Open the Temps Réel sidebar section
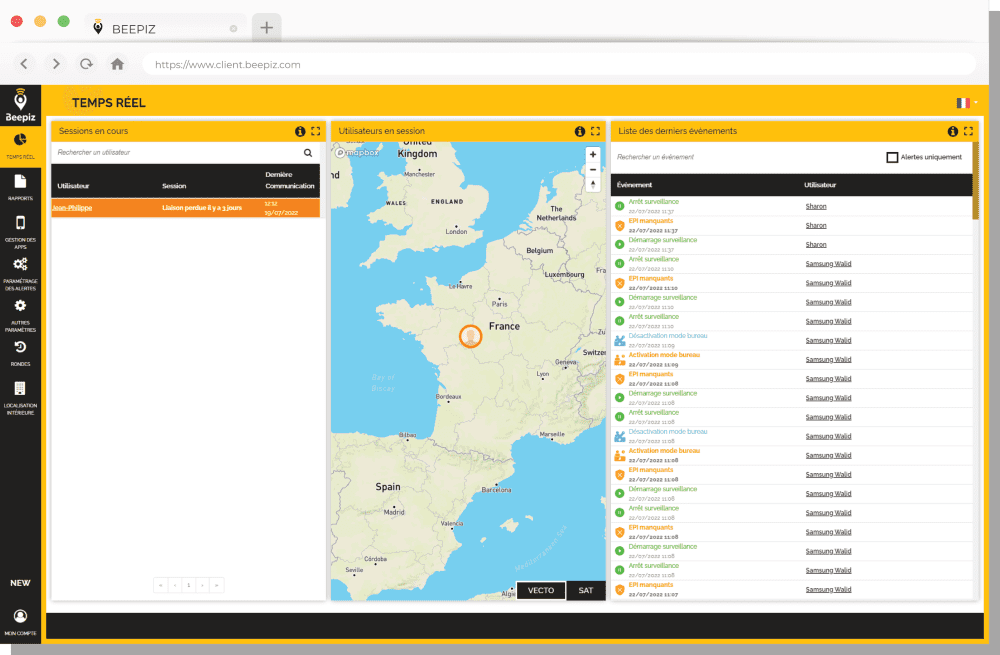Image resolution: width=1000 pixels, height=655 pixels. tap(20, 145)
